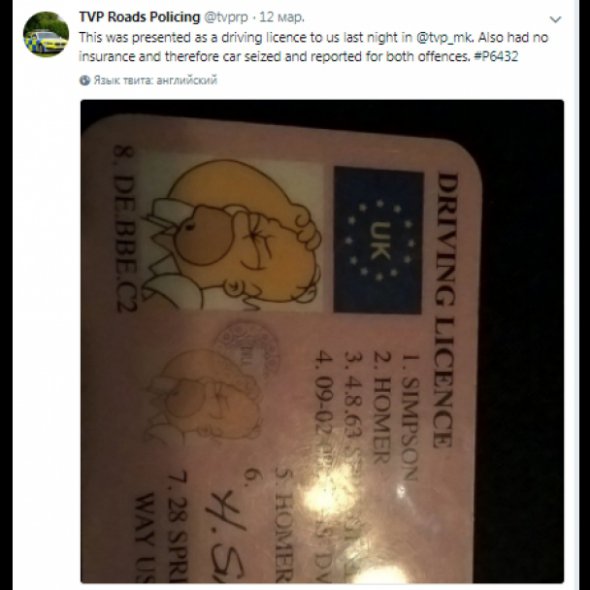Click 'Язык твита: английский' language label

155,80
